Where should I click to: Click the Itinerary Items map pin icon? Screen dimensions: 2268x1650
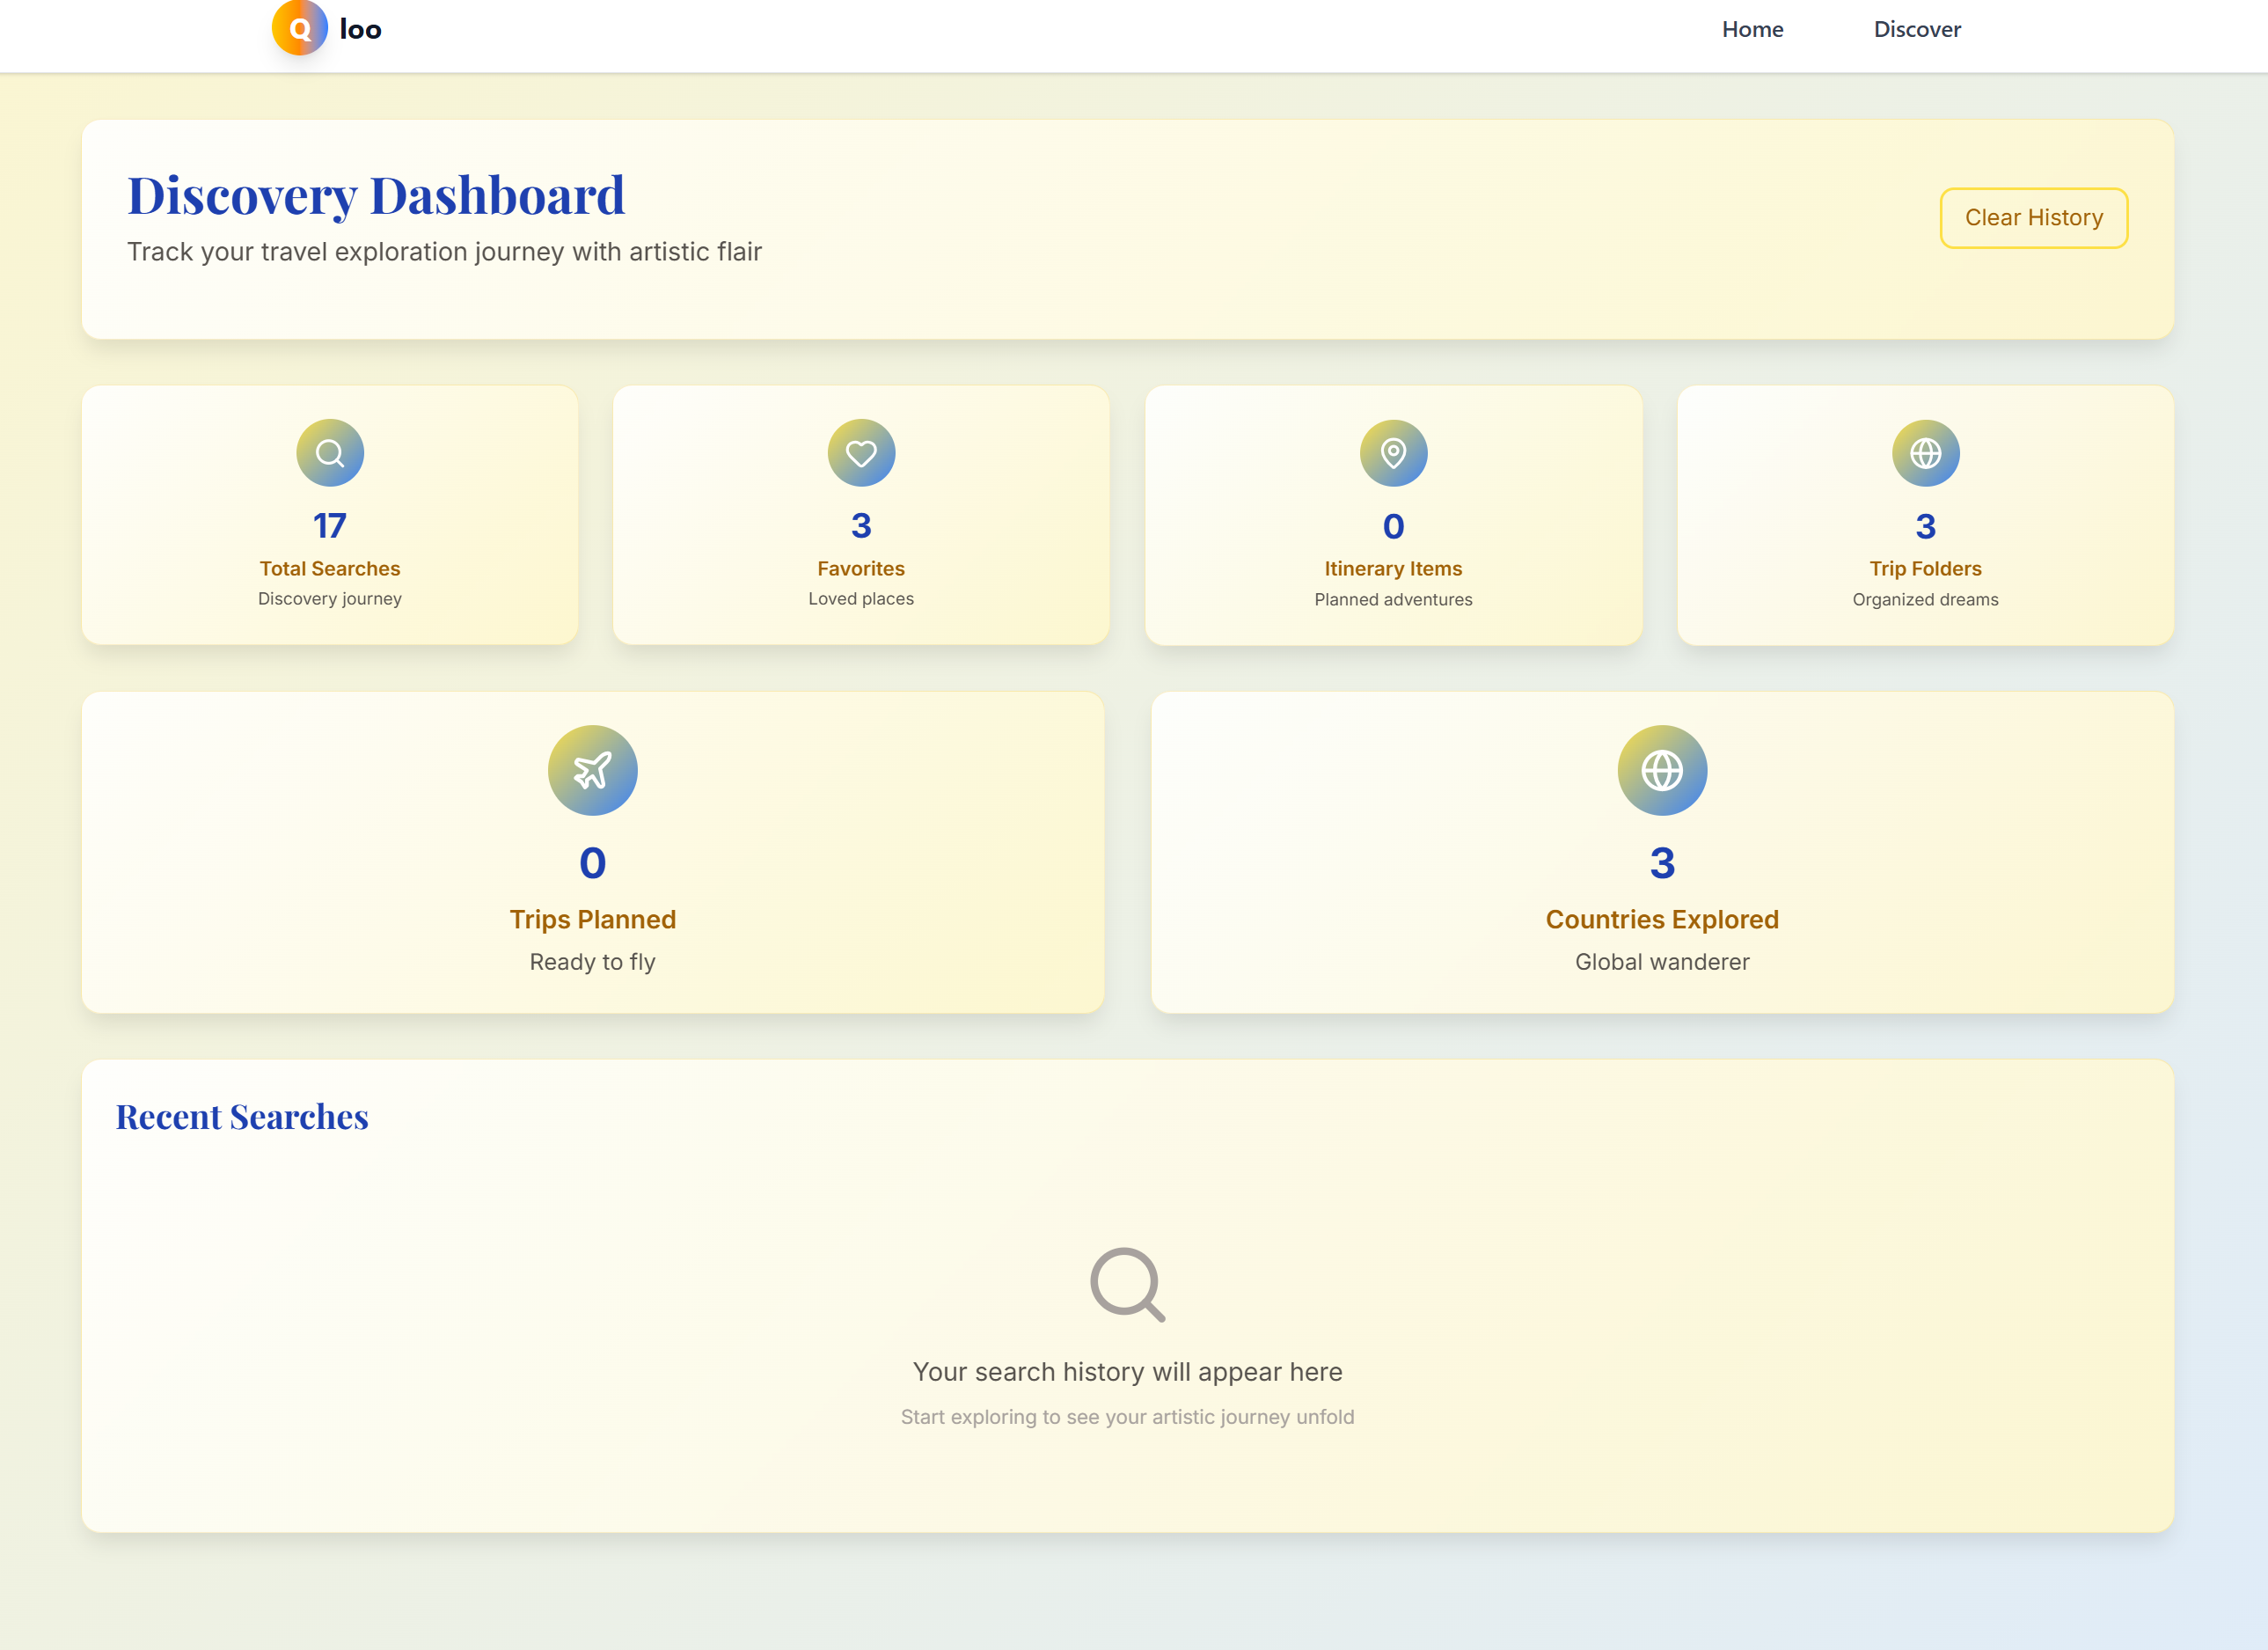tap(1393, 453)
